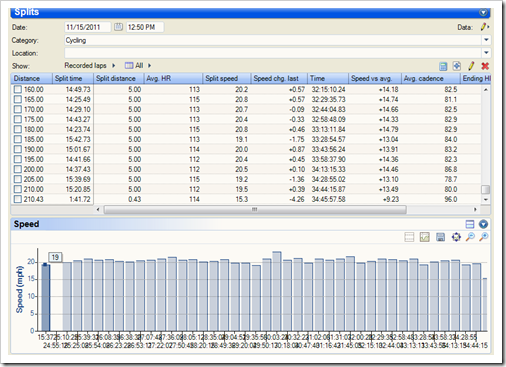
Task: Click the auto-fit chart zoom icon
Action: click(x=456, y=237)
